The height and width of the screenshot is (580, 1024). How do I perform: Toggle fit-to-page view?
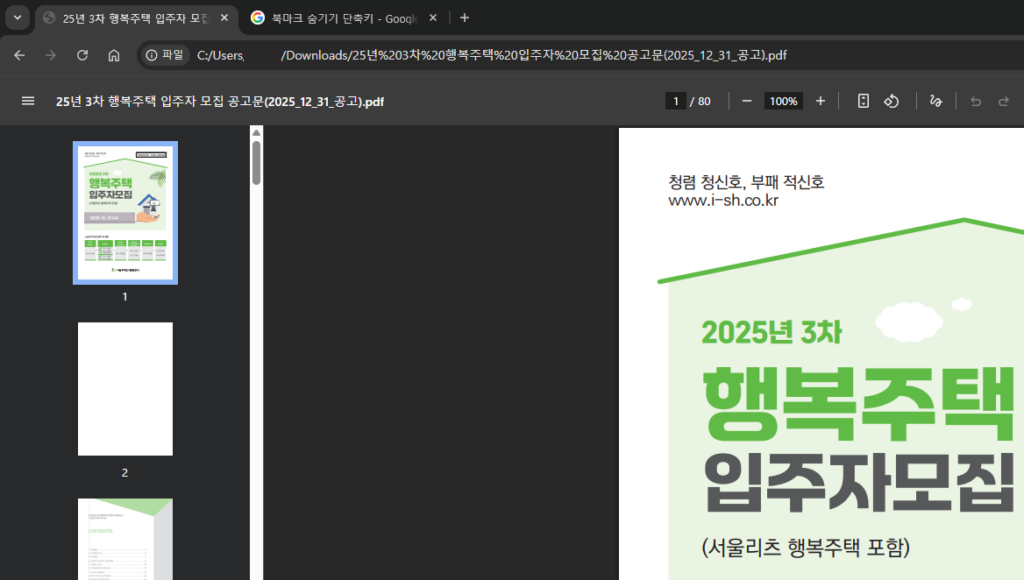coord(863,101)
